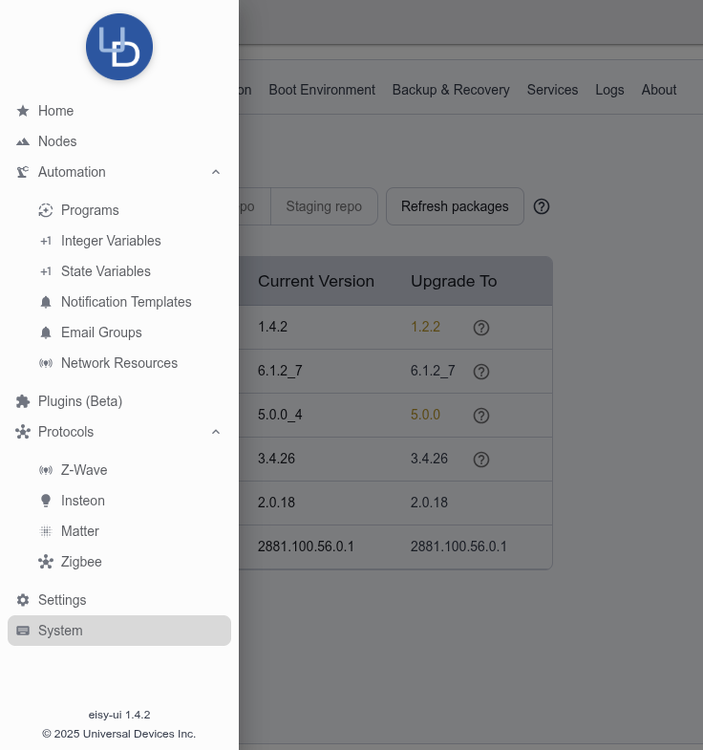Open Network Resources
Screen dimensions: 703x750
[119, 364]
